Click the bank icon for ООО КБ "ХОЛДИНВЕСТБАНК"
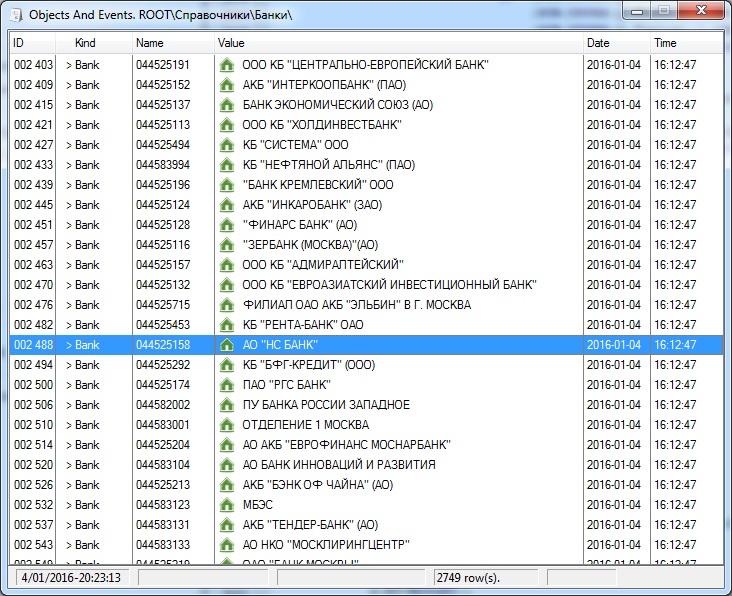The width and height of the screenshot is (732, 596). click(226, 125)
